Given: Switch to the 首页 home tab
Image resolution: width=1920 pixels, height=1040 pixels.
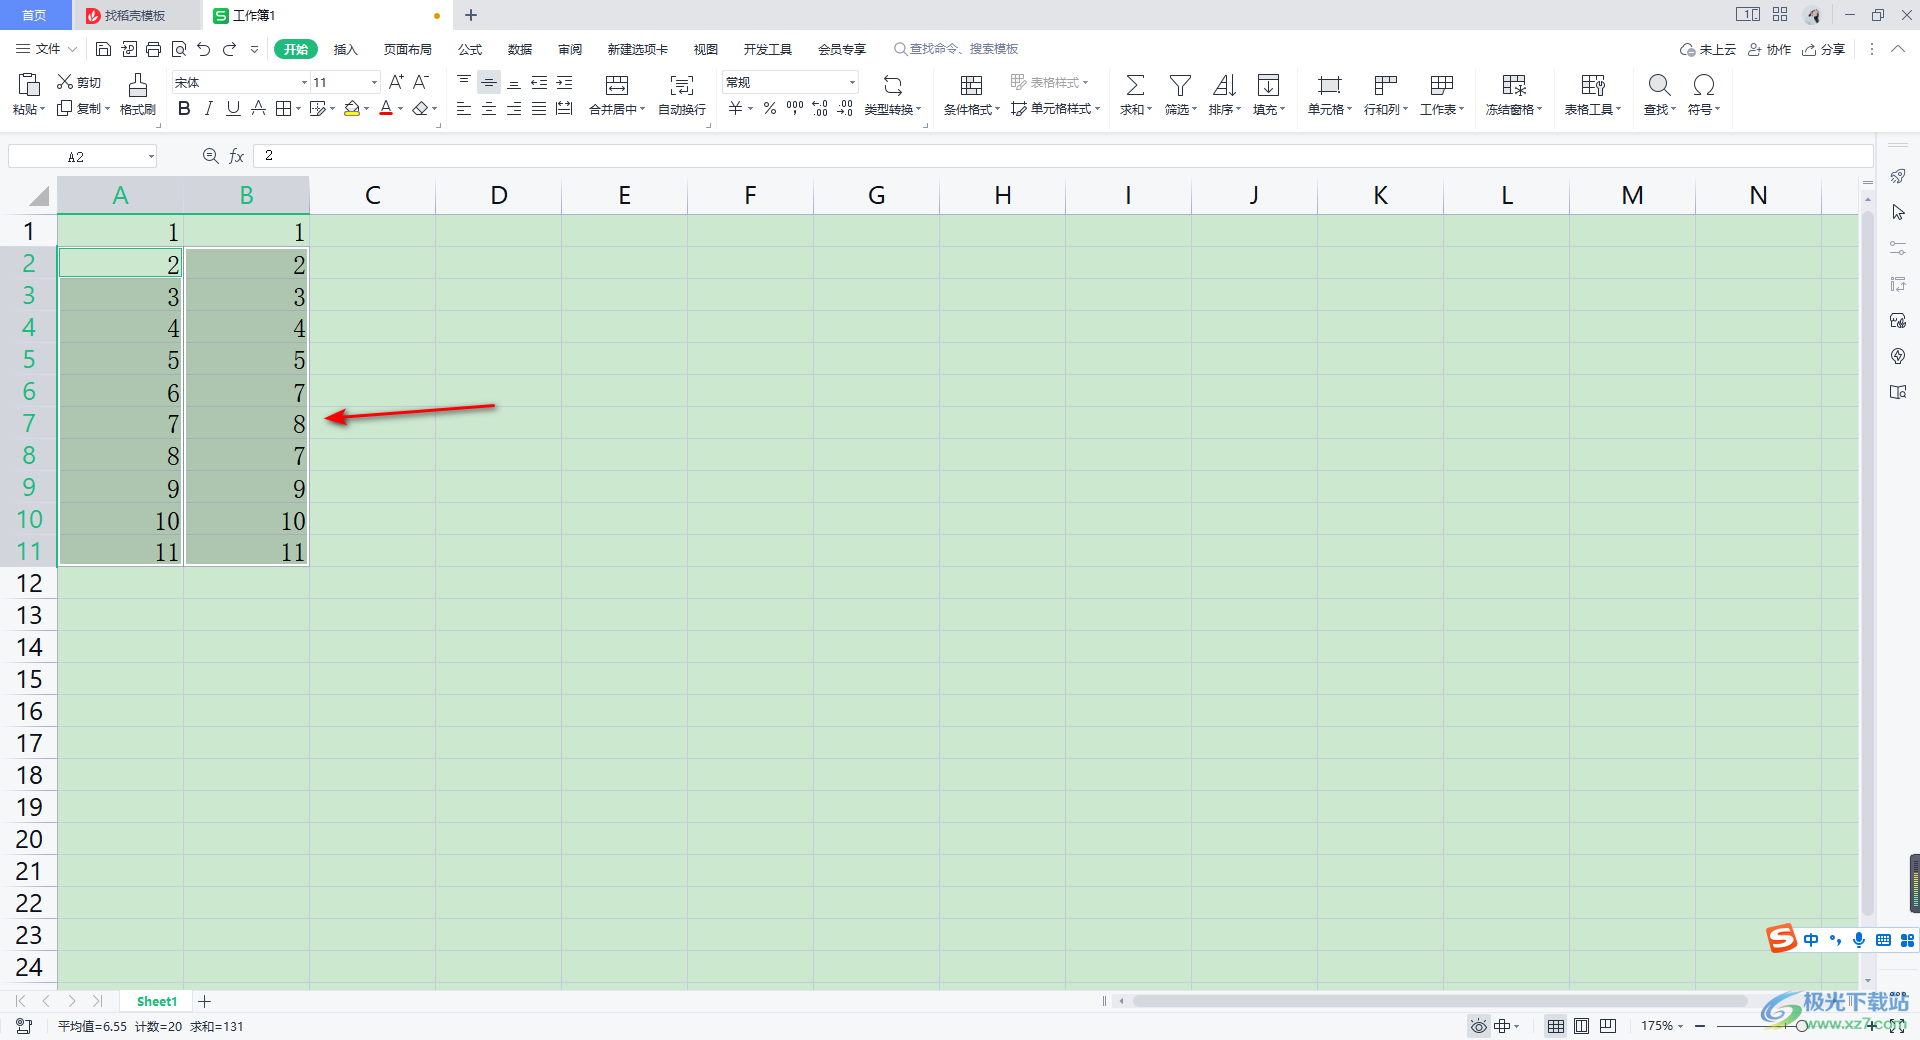Looking at the screenshot, I should (35, 15).
